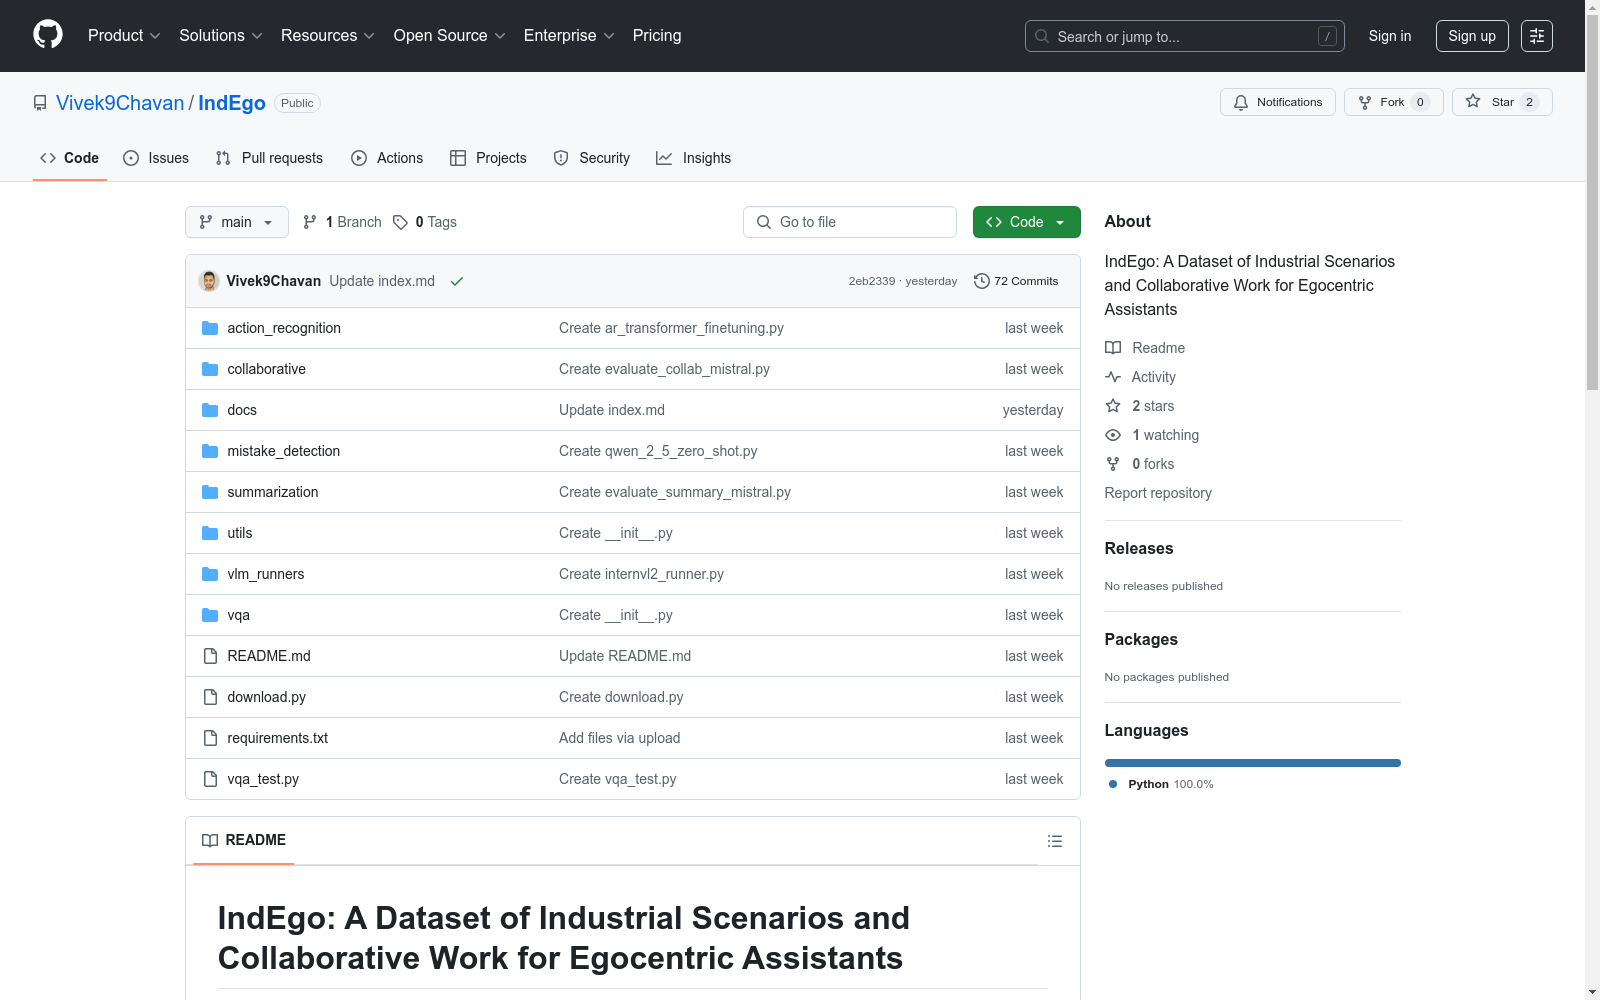Viewport: 1600px width, 1000px height.
Task: Click the Go to file search box
Action: pos(850,222)
